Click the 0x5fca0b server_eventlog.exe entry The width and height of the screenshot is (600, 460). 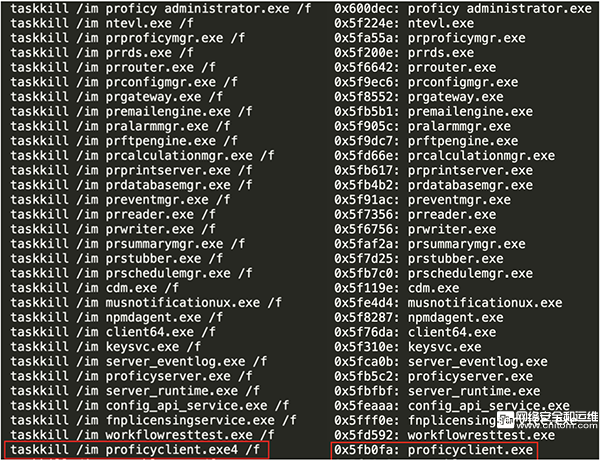coord(441,362)
